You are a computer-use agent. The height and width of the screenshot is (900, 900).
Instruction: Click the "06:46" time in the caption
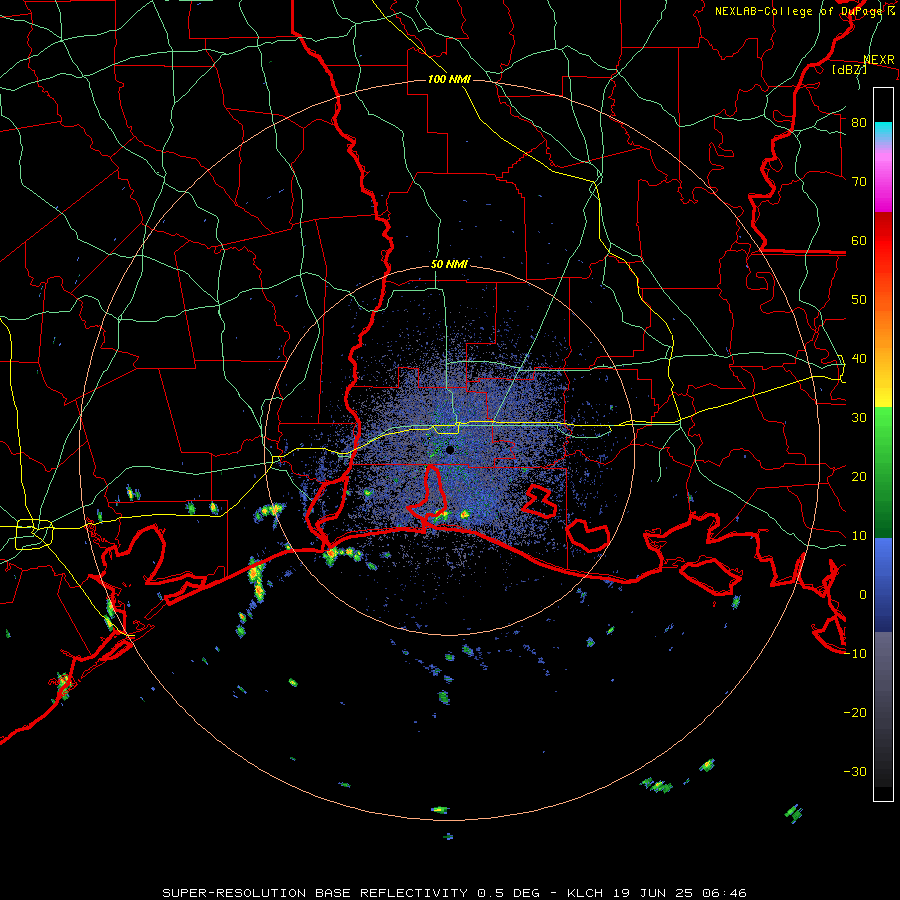pos(725,893)
